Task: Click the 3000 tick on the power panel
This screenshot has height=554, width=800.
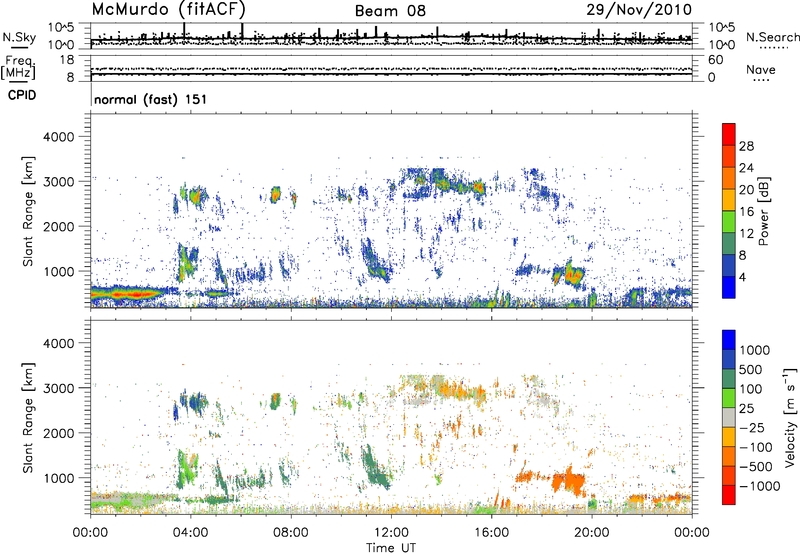Action: coord(61,182)
